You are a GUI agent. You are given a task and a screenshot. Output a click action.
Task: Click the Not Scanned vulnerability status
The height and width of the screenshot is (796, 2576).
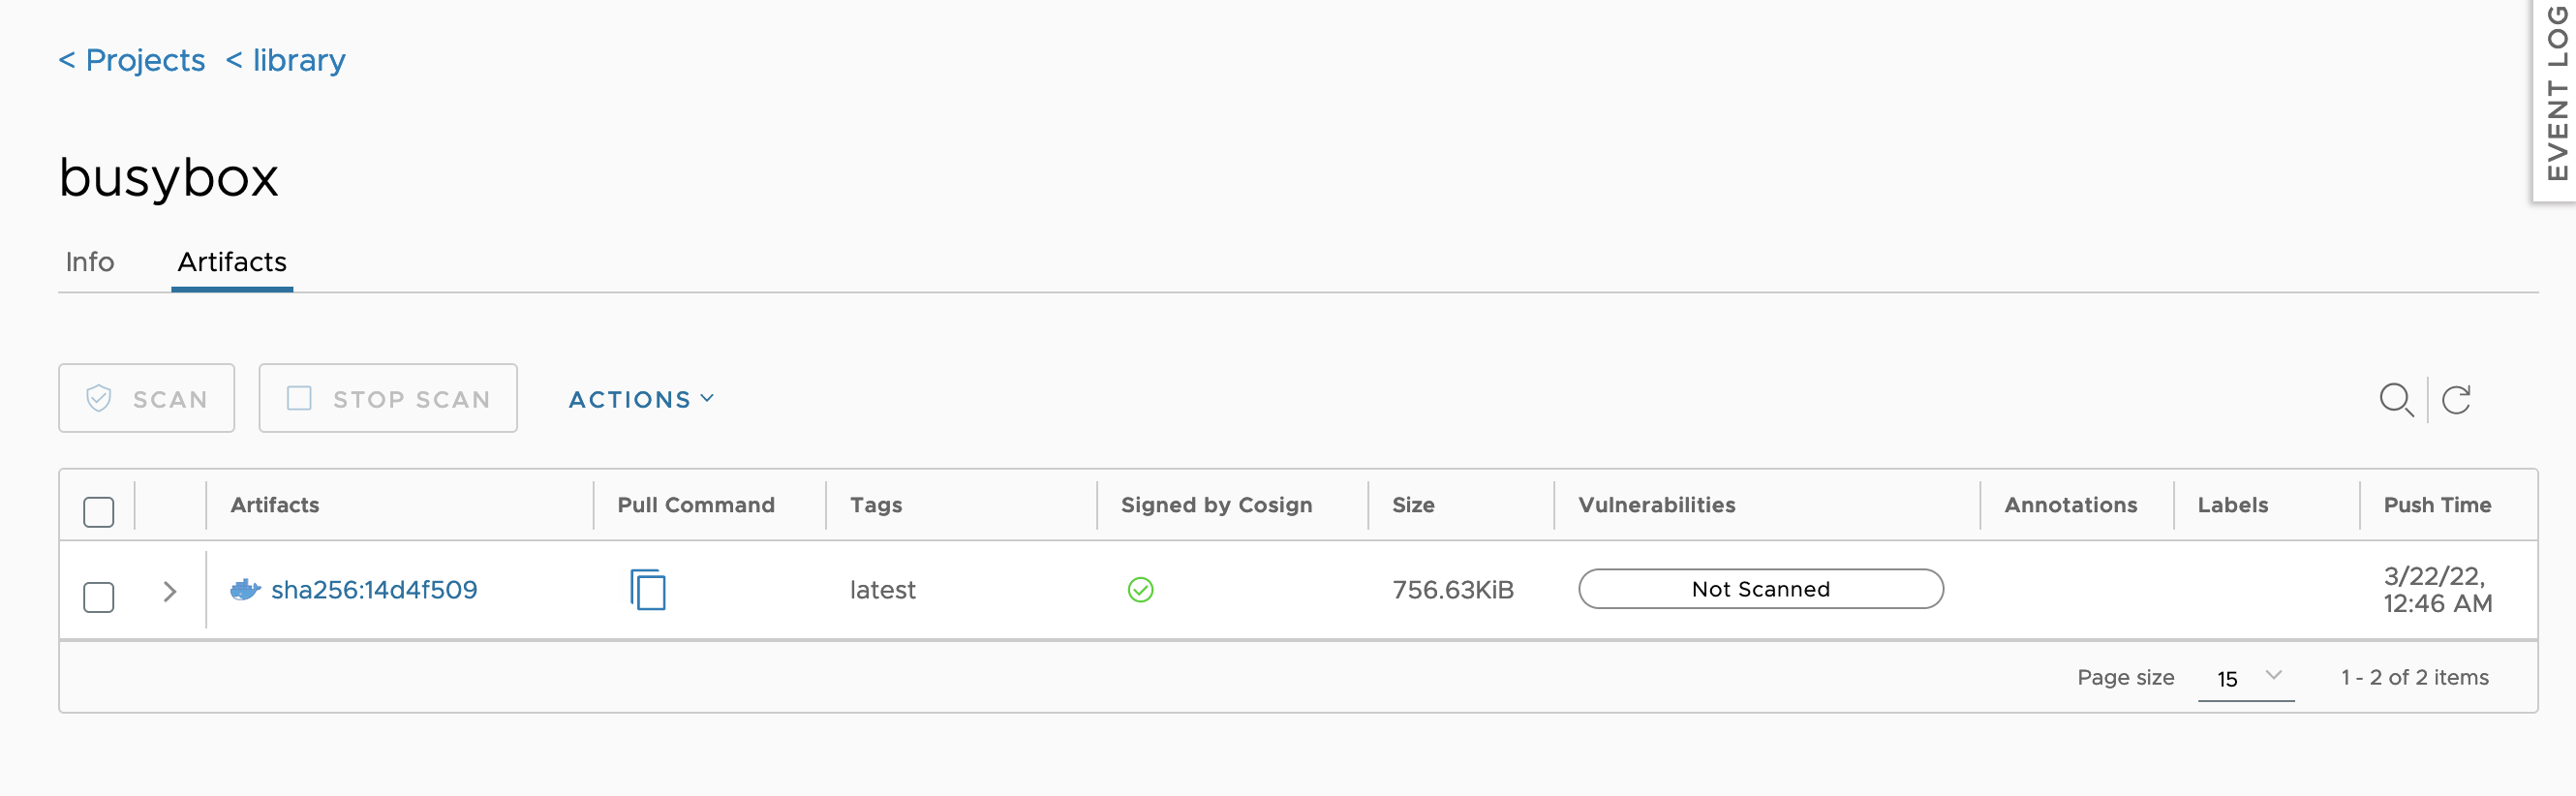coord(1760,589)
